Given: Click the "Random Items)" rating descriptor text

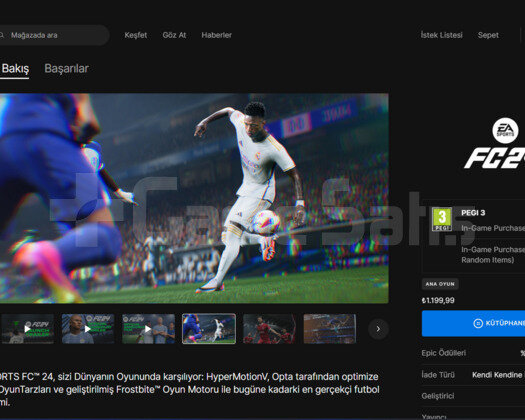Looking at the screenshot, I should [x=488, y=260].
